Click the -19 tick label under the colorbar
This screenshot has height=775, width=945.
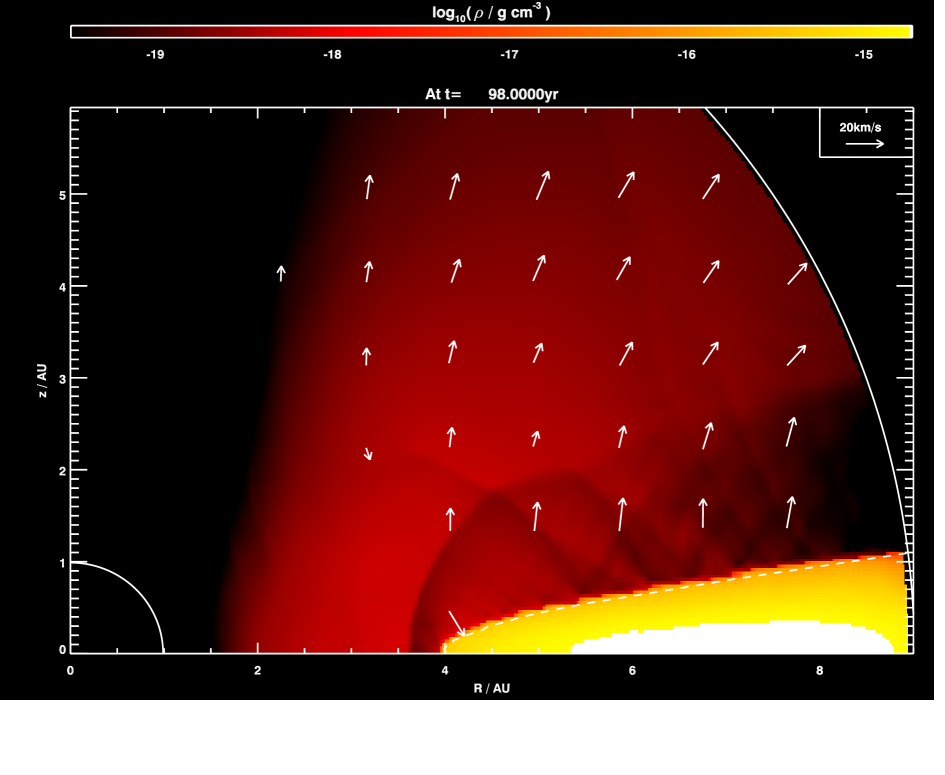(155, 54)
